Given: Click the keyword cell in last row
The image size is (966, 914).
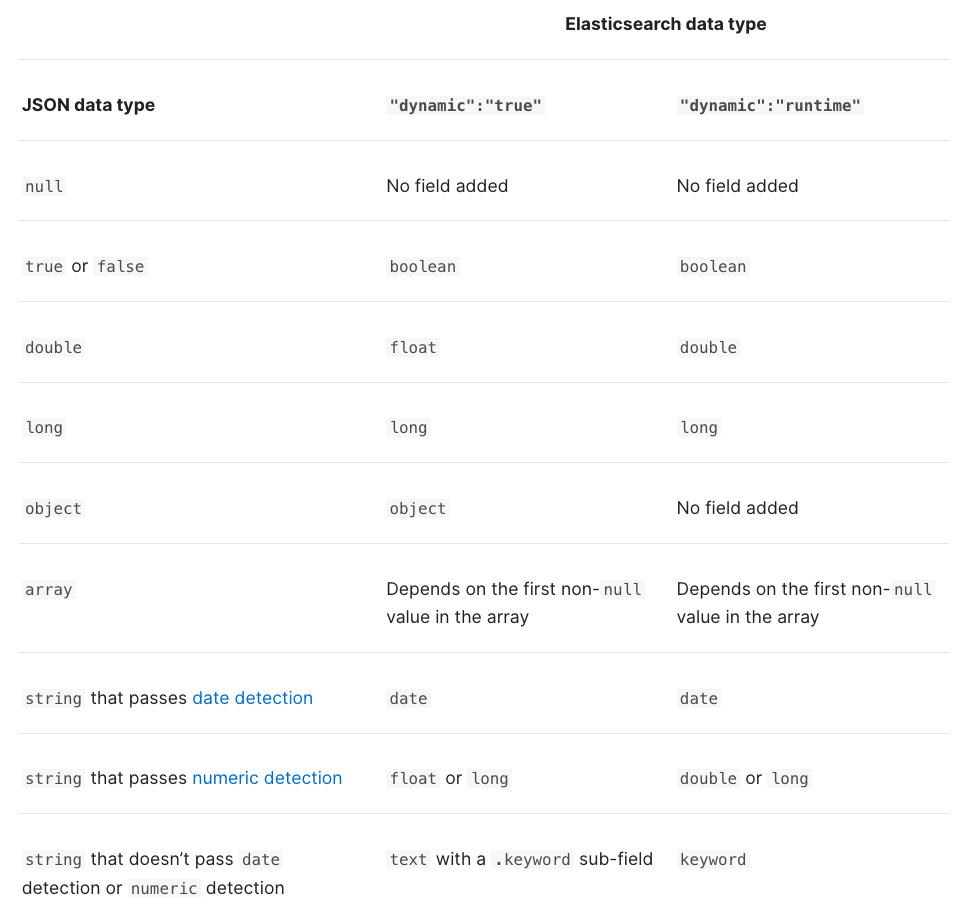Looking at the screenshot, I should tap(713, 859).
